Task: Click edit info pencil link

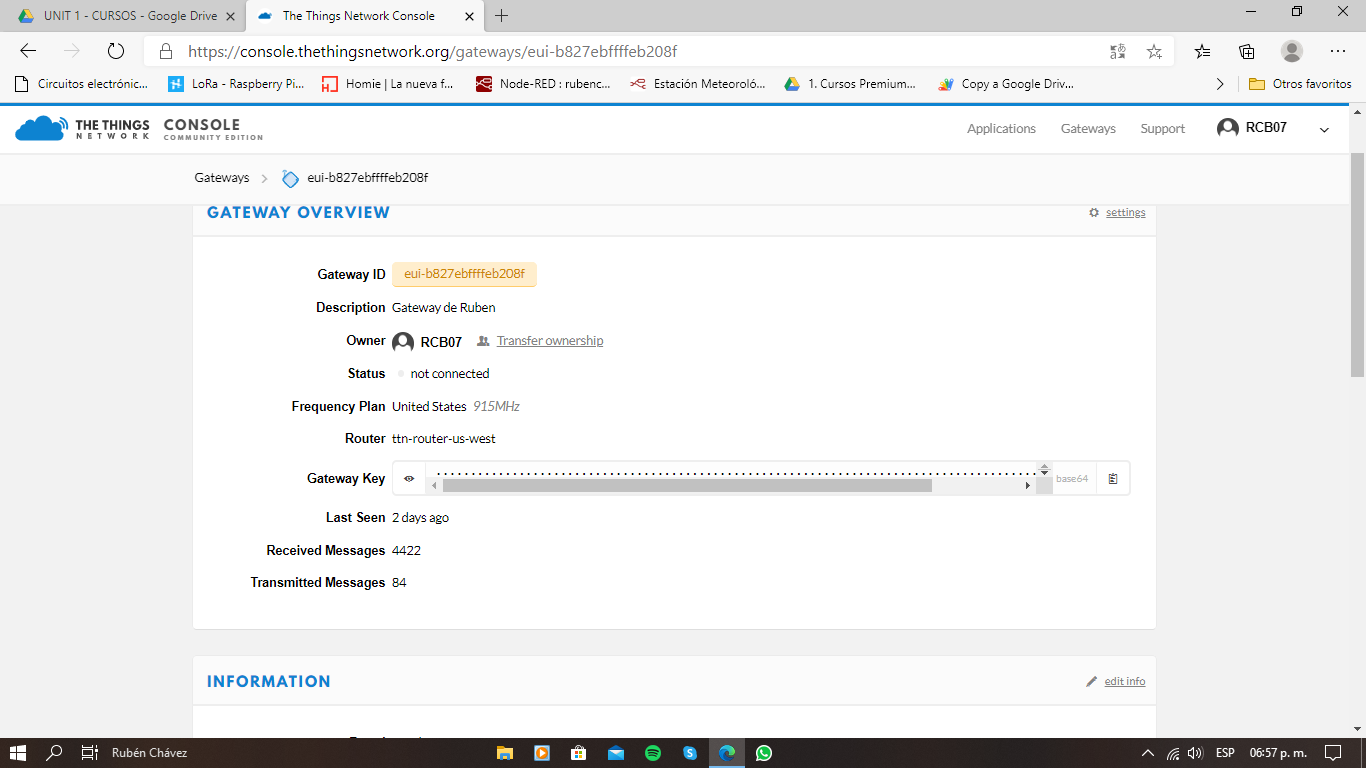Action: coord(1116,681)
